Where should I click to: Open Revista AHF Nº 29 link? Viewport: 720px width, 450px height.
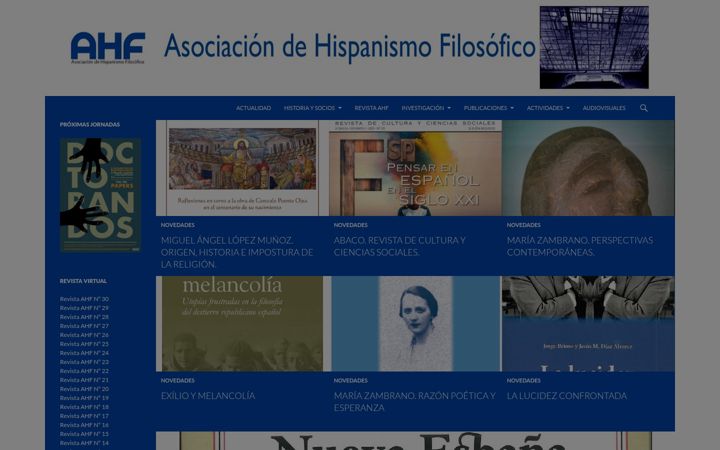tap(84, 308)
